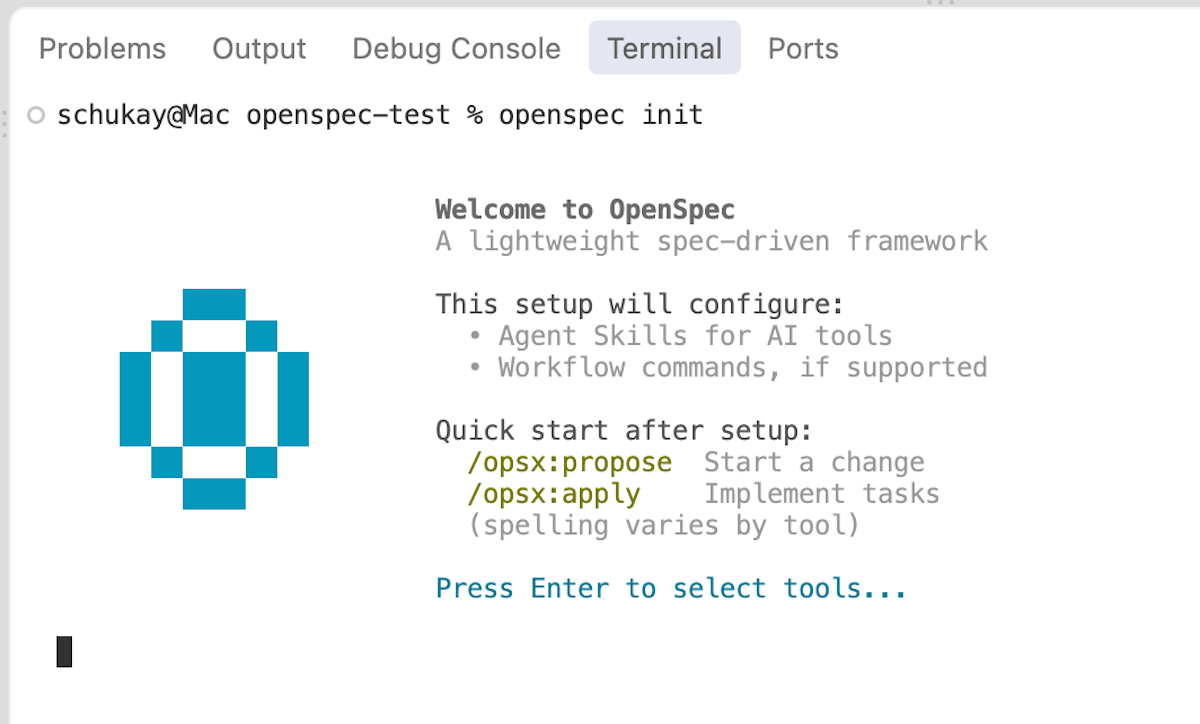Click the panel drag handle dots at top

point(941,3)
